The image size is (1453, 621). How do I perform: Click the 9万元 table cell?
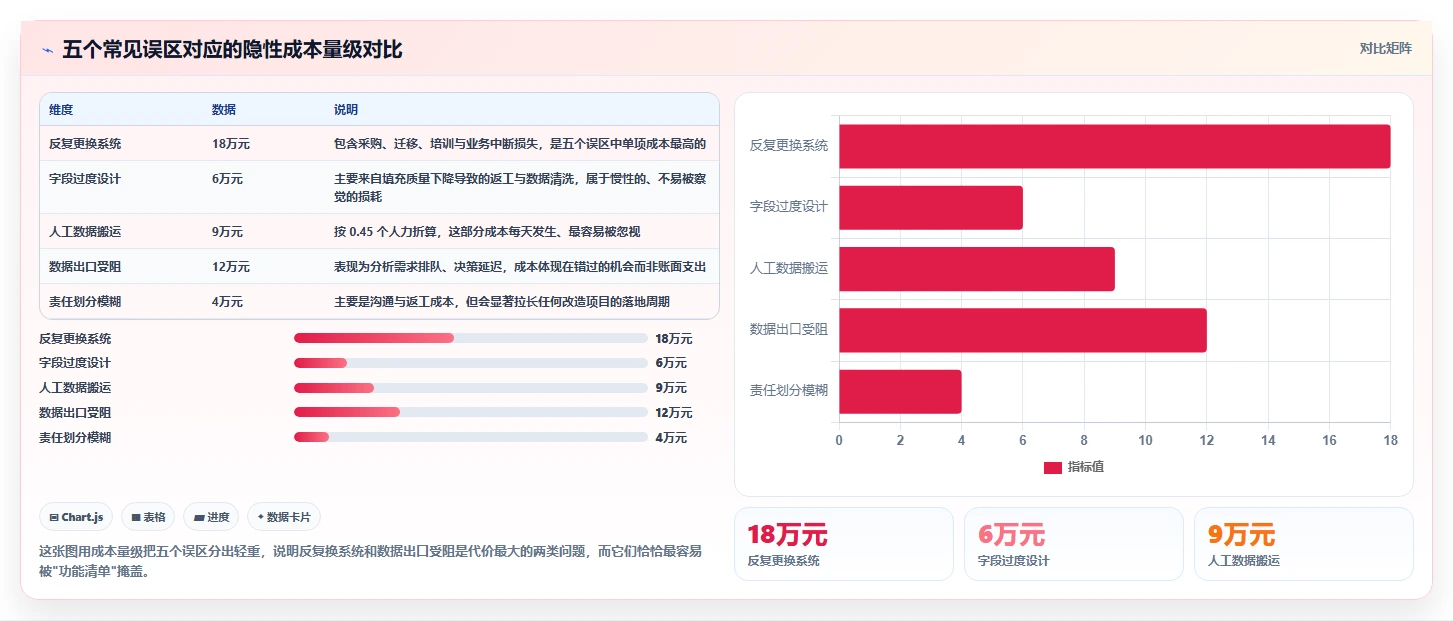coord(227,232)
